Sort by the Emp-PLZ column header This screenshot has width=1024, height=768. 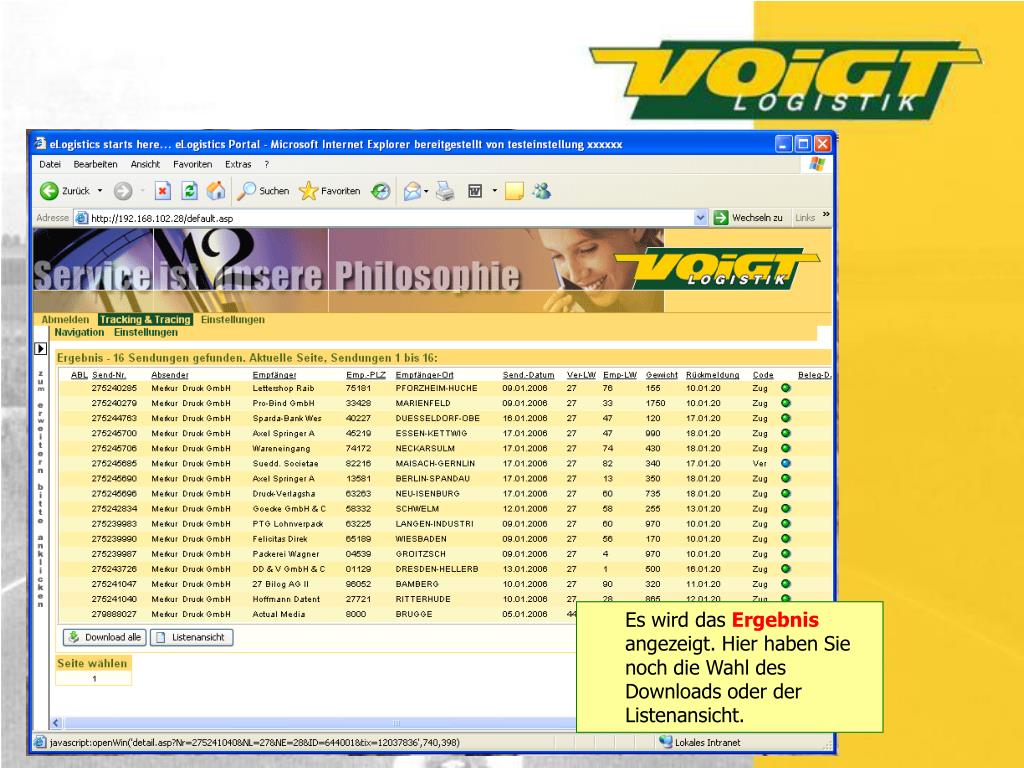point(366,375)
